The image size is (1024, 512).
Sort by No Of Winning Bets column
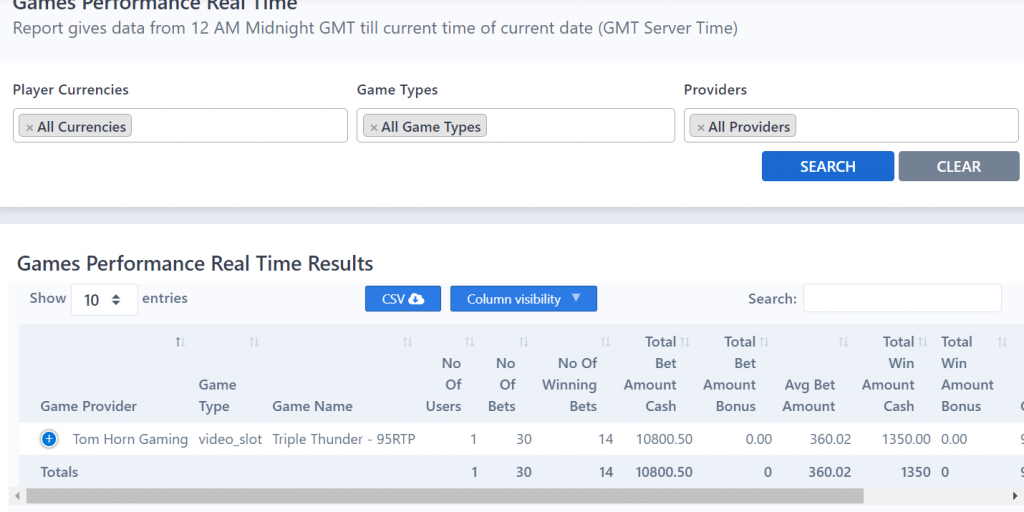coord(604,343)
